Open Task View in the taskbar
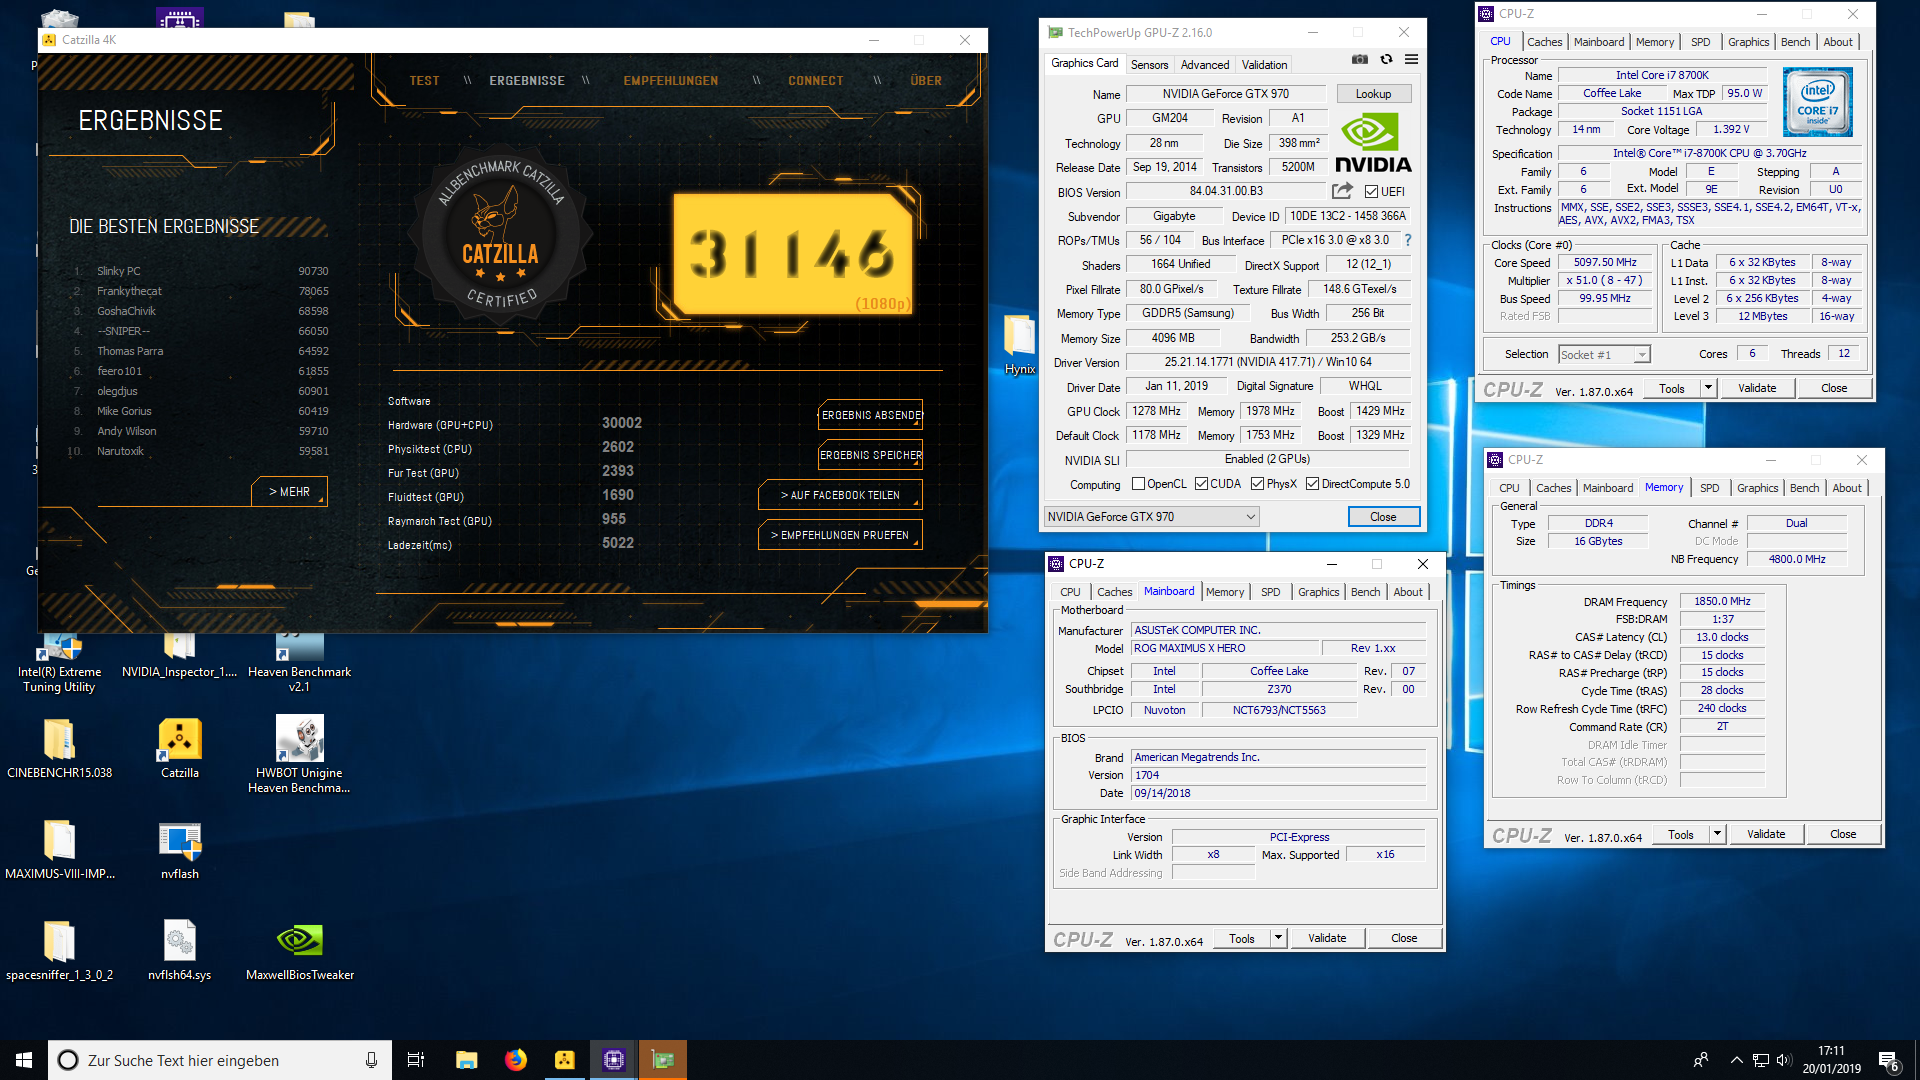The width and height of the screenshot is (1920, 1080). pyautogui.click(x=416, y=1060)
